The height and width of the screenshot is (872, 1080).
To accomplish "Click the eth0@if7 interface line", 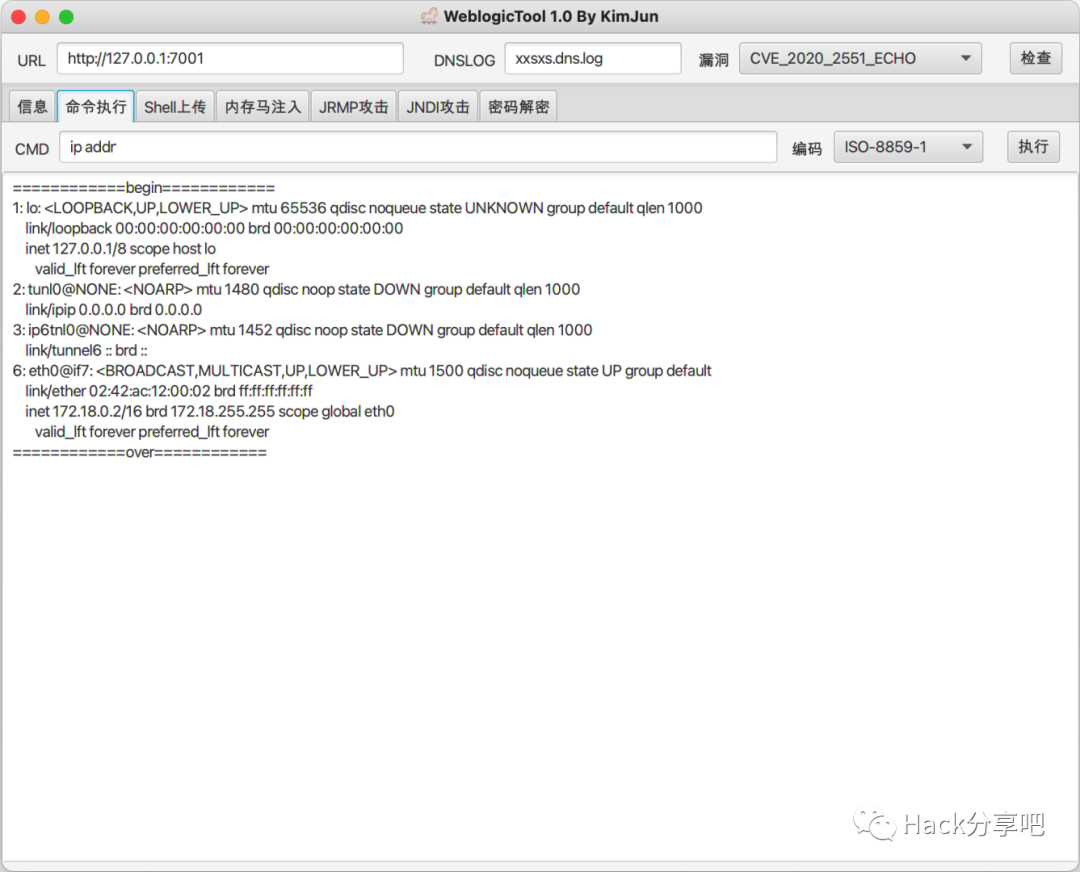I will (362, 371).
